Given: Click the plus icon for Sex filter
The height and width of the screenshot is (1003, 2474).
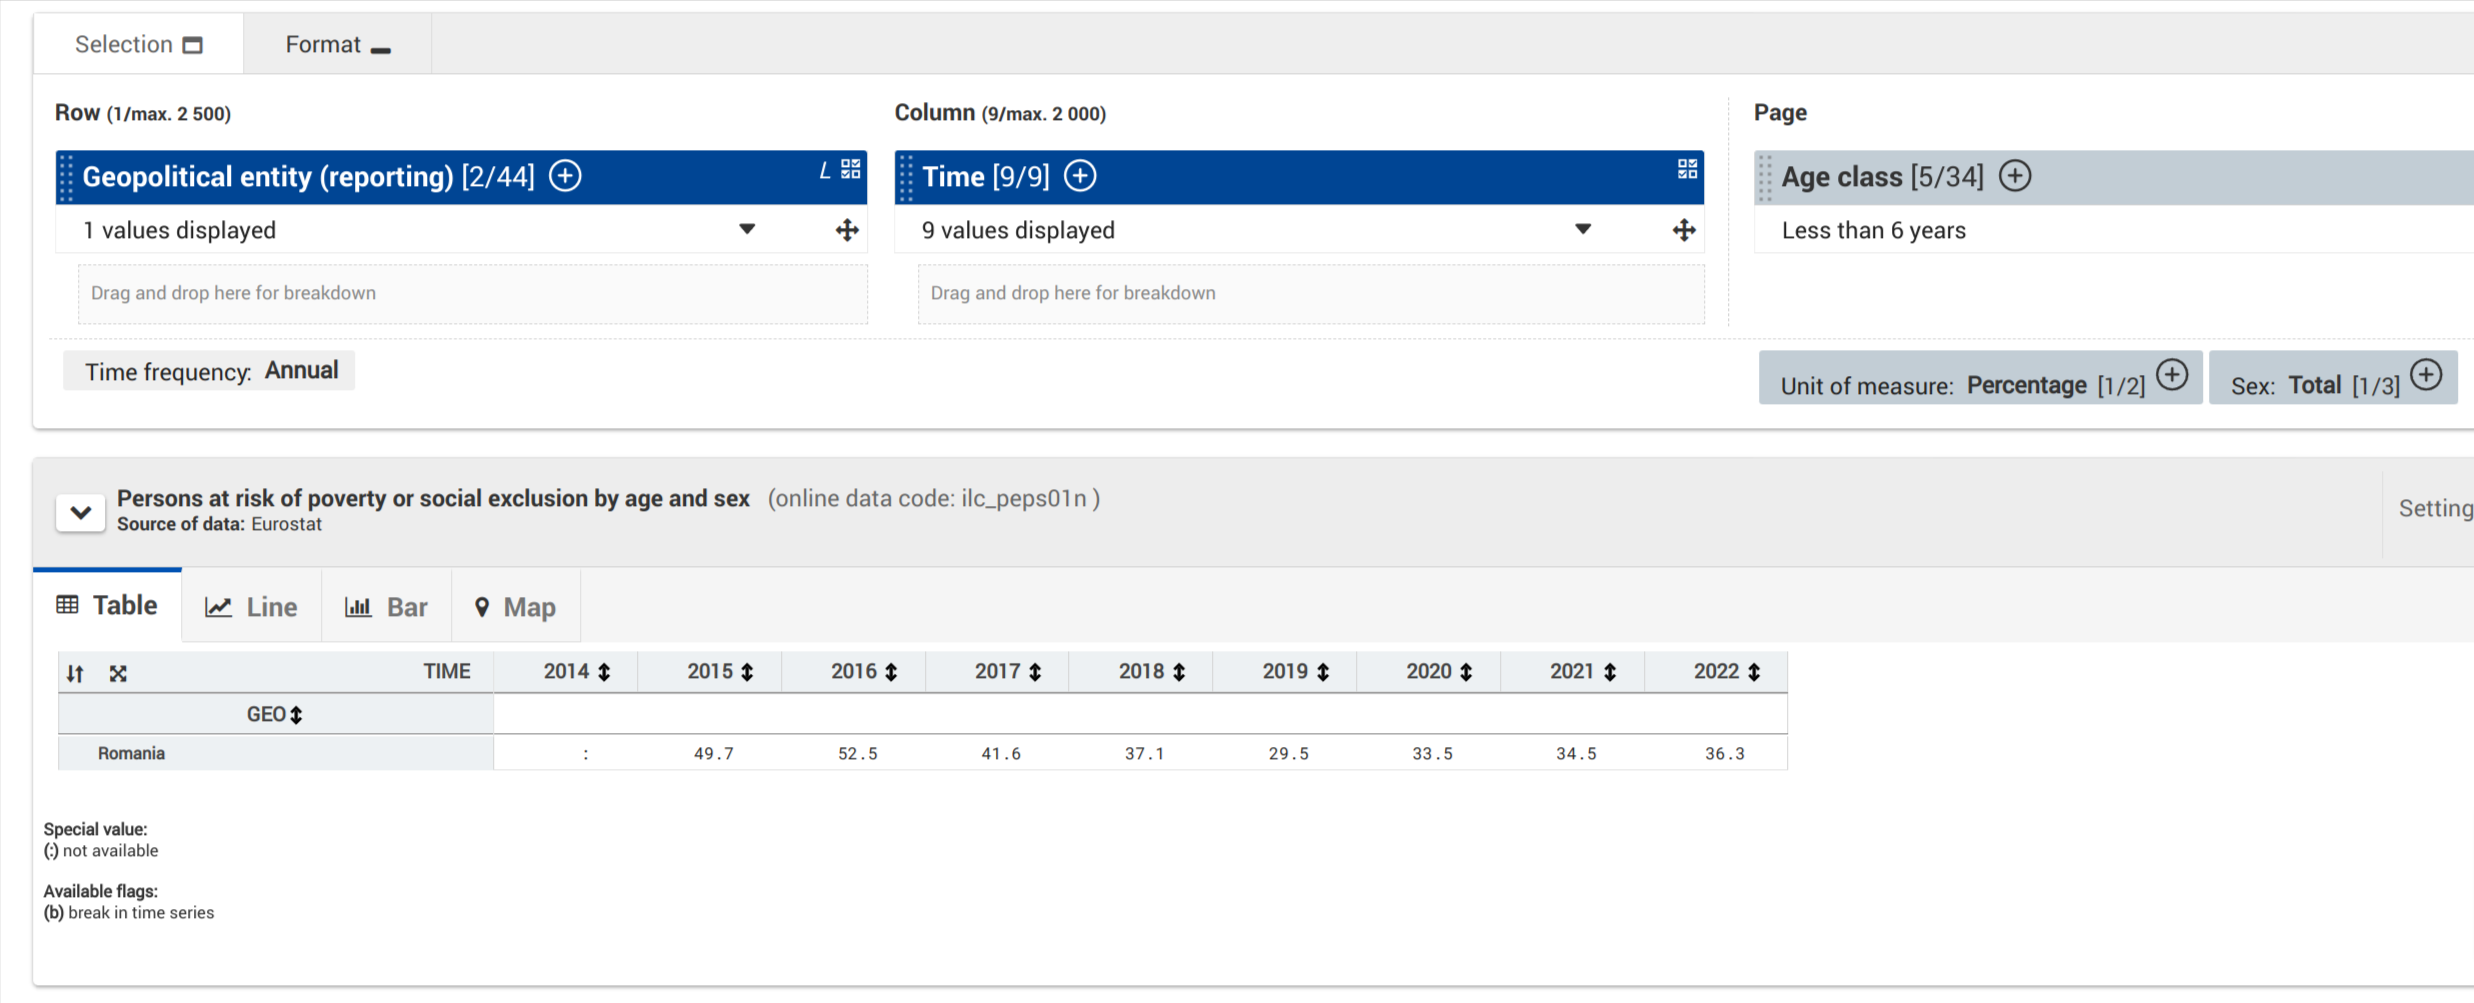Looking at the screenshot, I should 2425,375.
